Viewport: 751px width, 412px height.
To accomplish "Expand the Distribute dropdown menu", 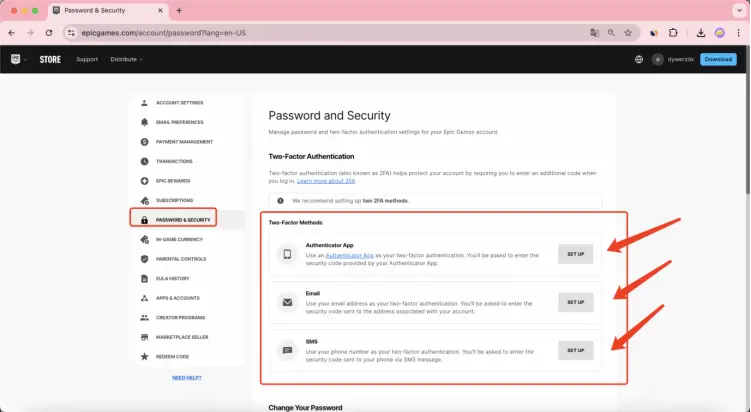I will [126, 59].
